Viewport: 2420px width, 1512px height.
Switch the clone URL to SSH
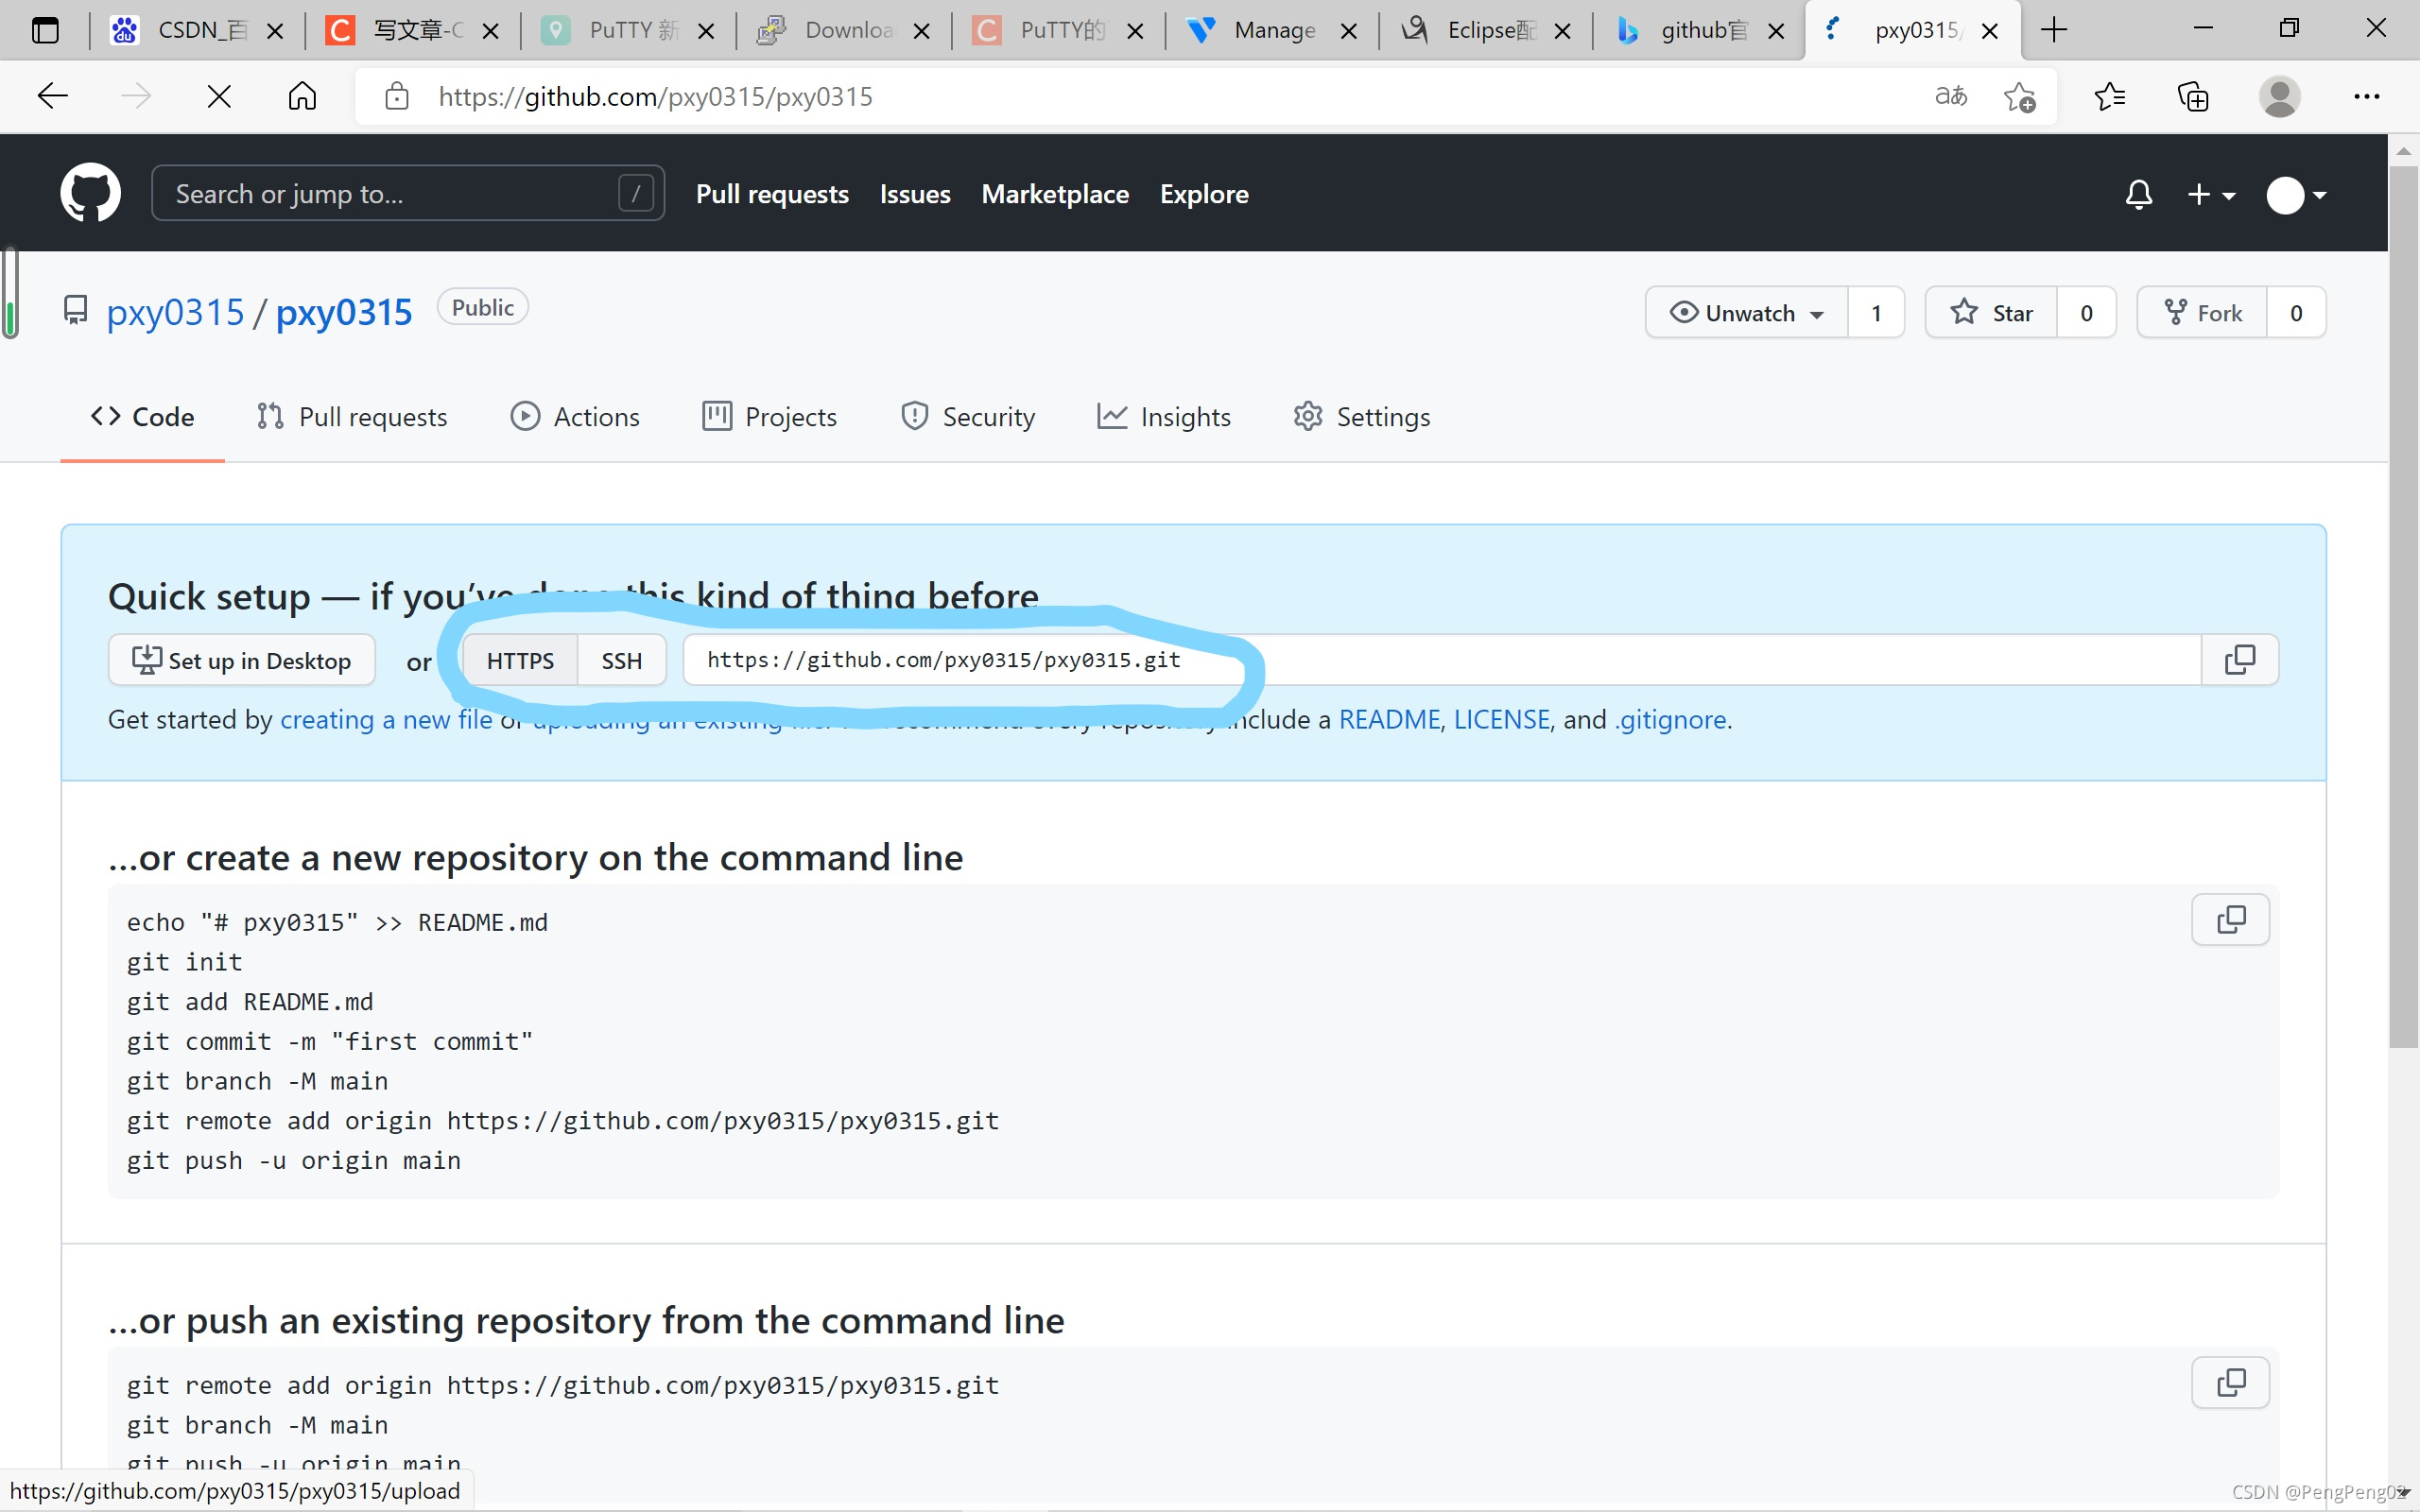[621, 661]
